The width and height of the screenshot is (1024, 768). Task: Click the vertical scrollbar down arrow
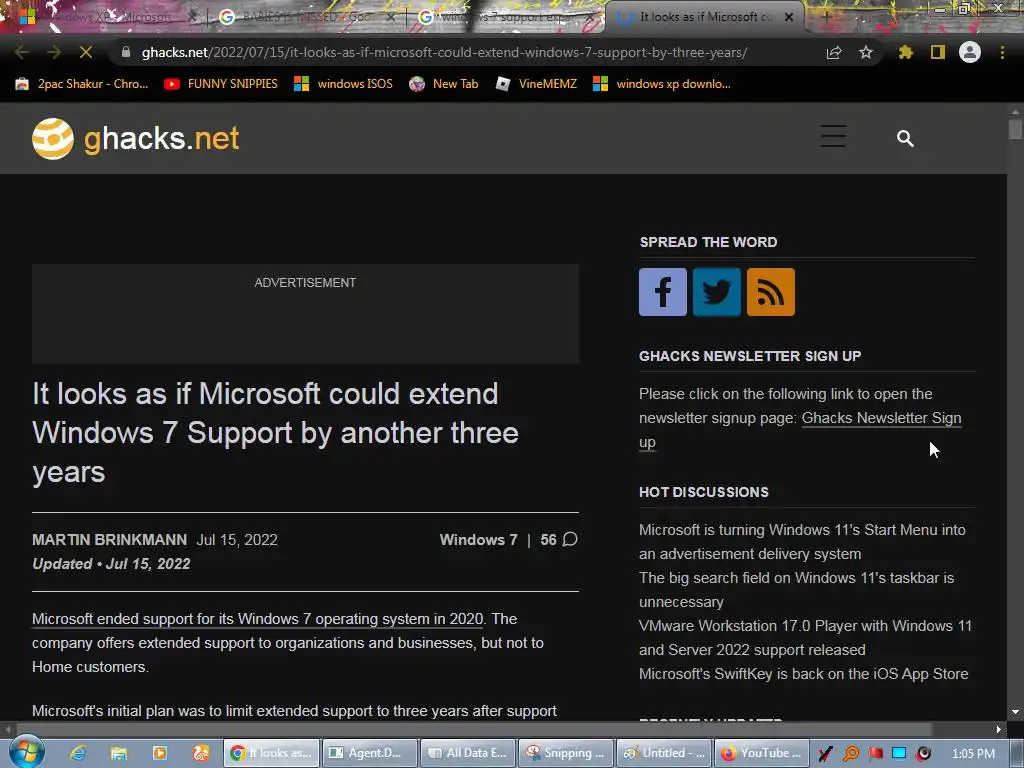pyautogui.click(x=1015, y=712)
